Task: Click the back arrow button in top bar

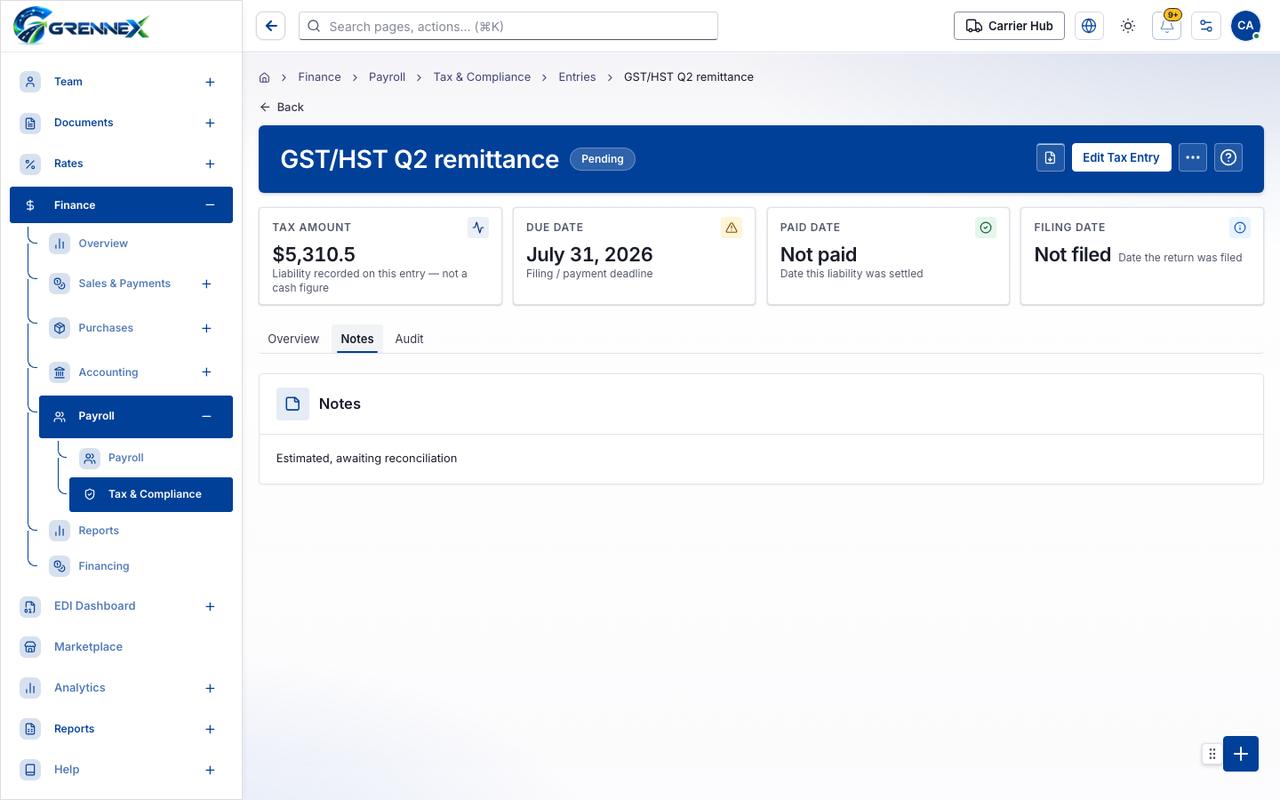Action: click(x=271, y=26)
